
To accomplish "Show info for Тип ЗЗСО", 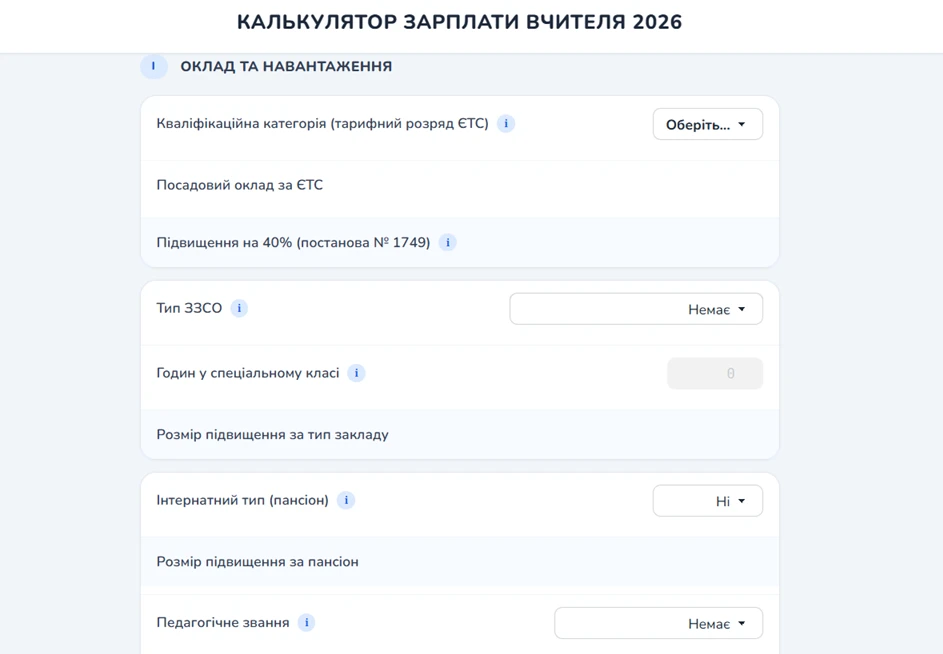I will pos(239,308).
